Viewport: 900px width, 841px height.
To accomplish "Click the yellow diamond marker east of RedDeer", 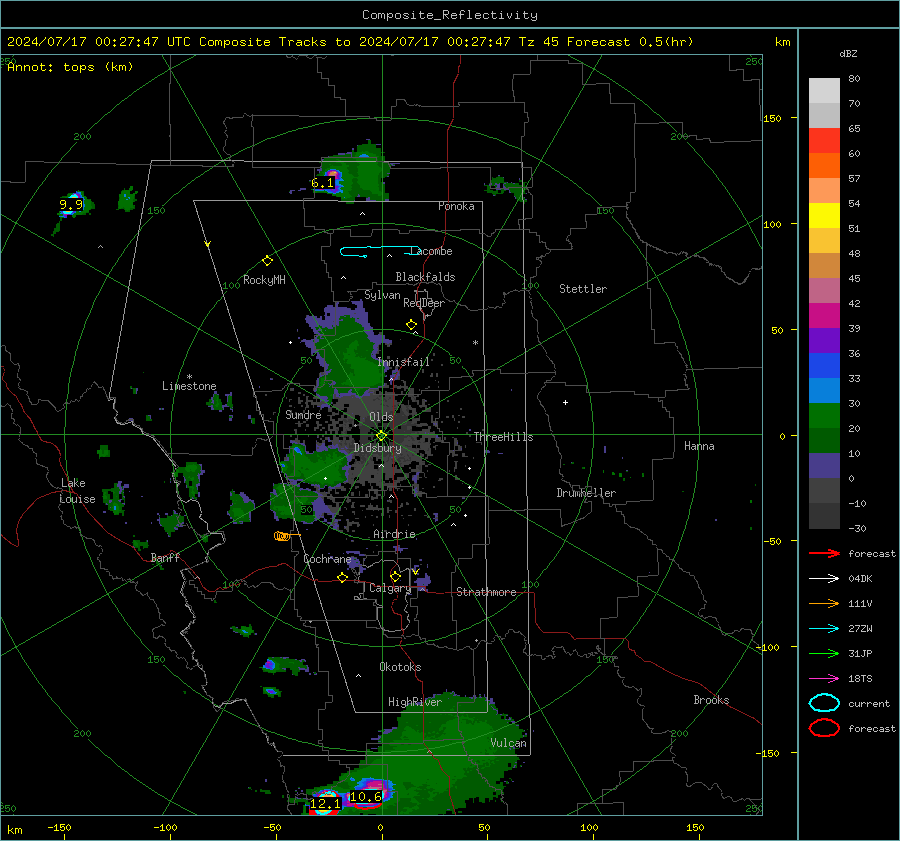I will coord(411,325).
